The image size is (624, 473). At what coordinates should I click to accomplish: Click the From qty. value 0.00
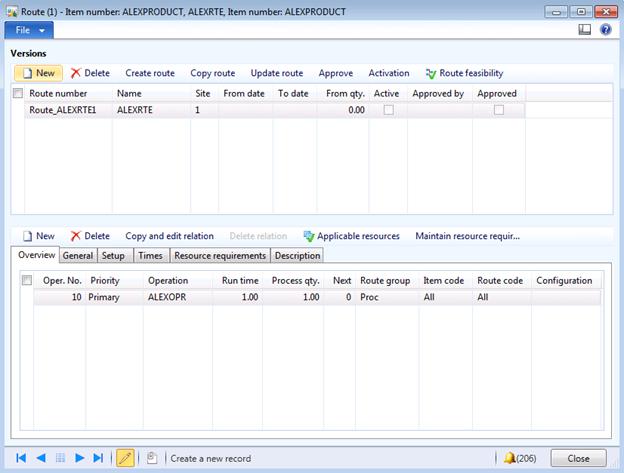point(343,110)
